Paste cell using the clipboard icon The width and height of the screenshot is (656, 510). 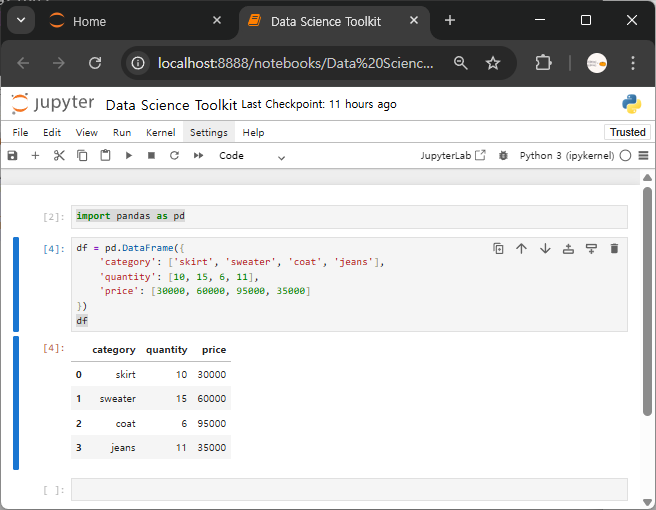(105, 156)
